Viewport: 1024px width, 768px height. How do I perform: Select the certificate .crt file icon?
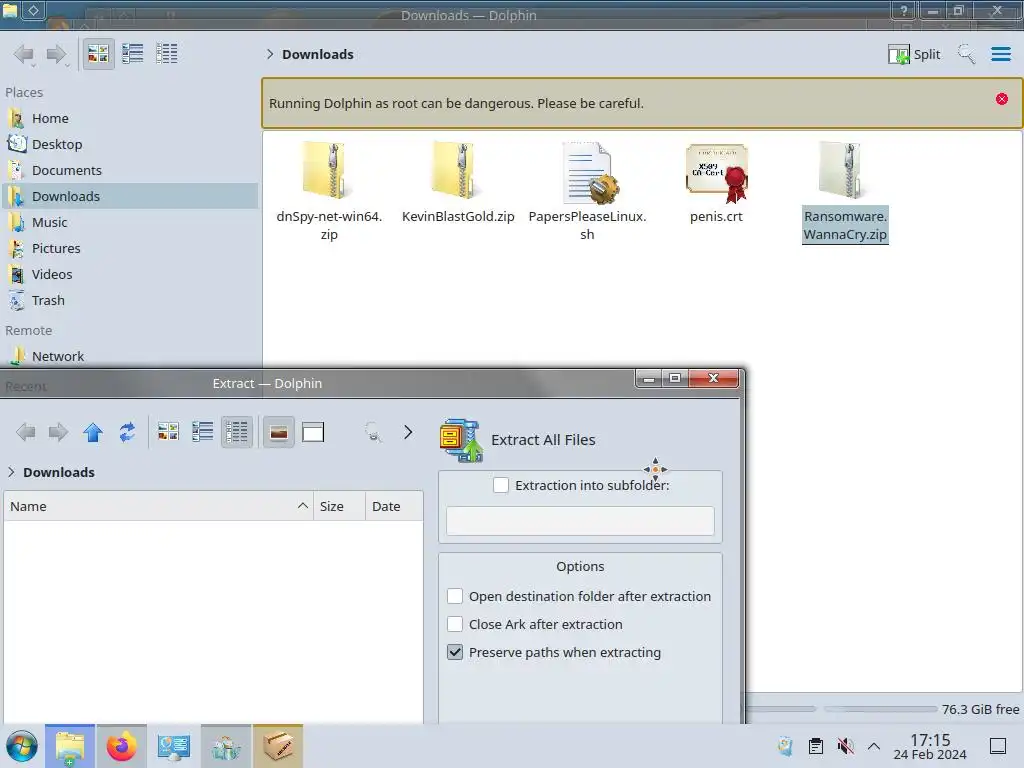(716, 173)
